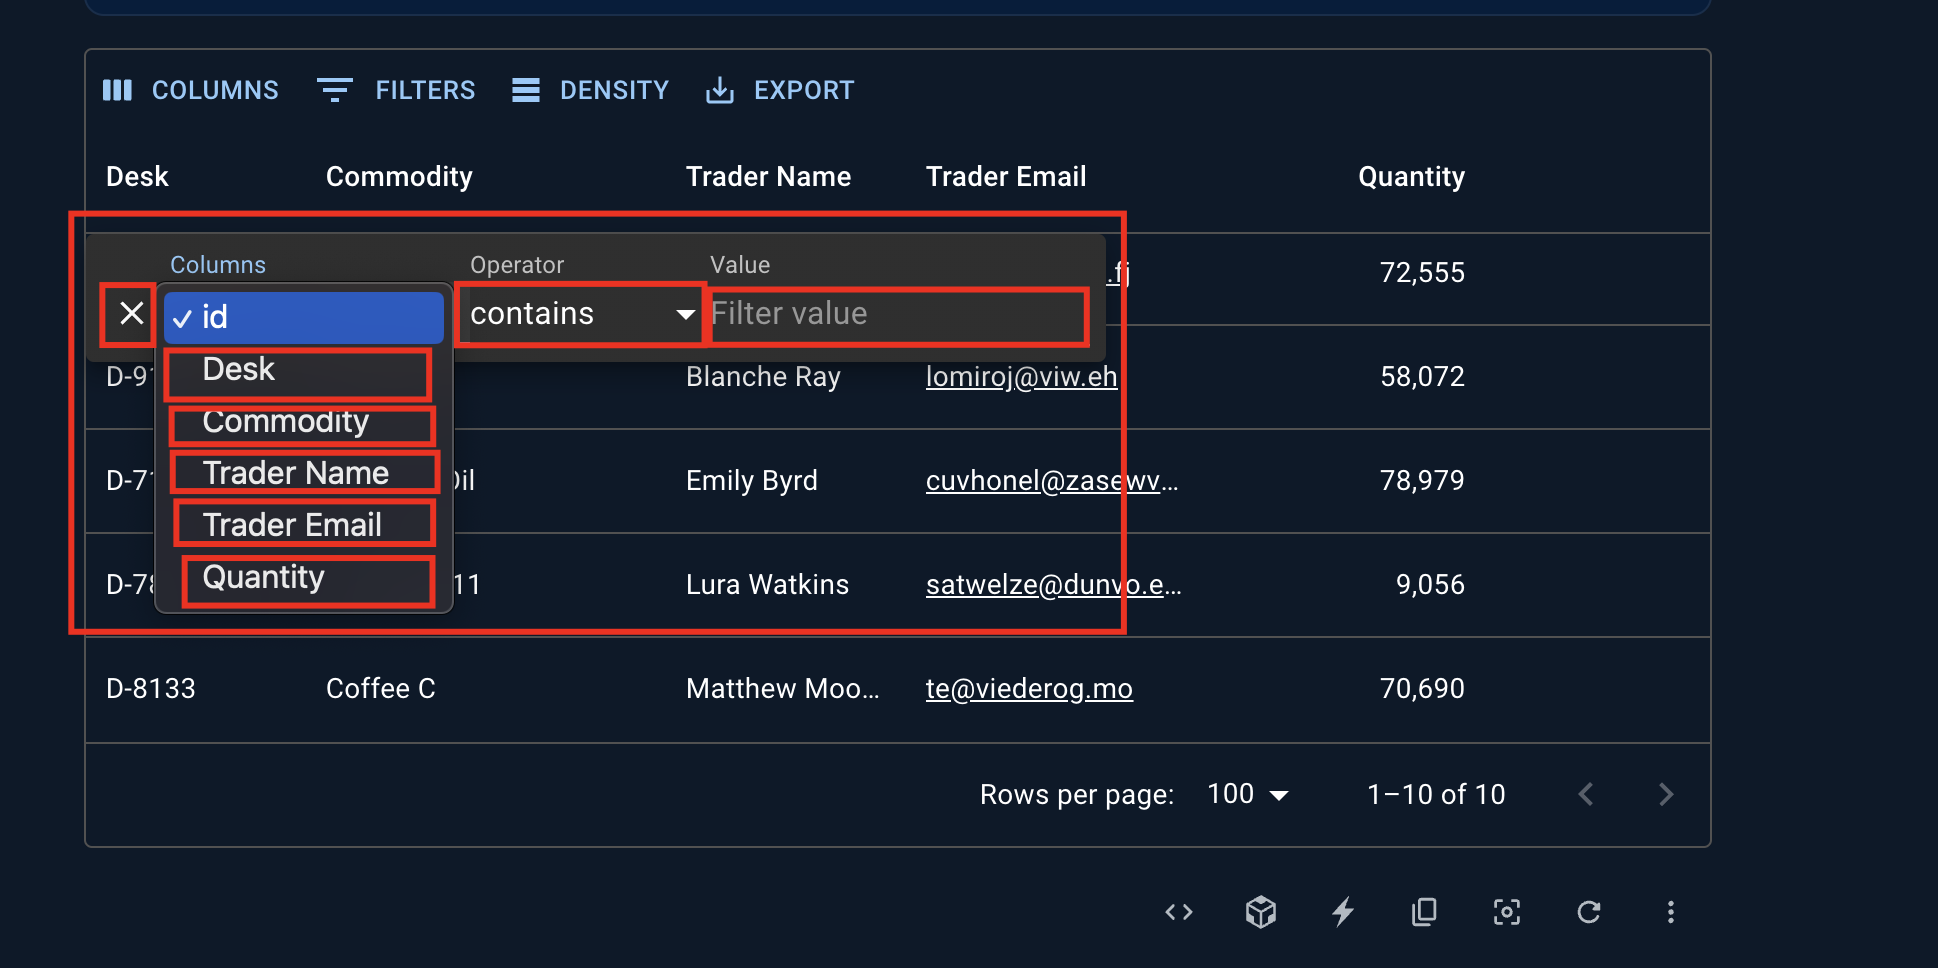Viewport: 1938px width, 968px height.
Task: Sort by the Trader Email column header
Action: click(x=1006, y=177)
